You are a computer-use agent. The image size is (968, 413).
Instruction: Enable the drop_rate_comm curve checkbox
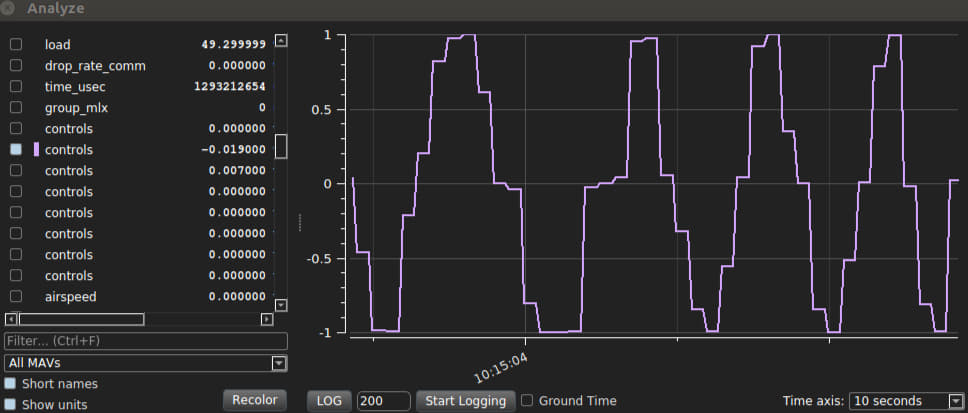click(16, 65)
